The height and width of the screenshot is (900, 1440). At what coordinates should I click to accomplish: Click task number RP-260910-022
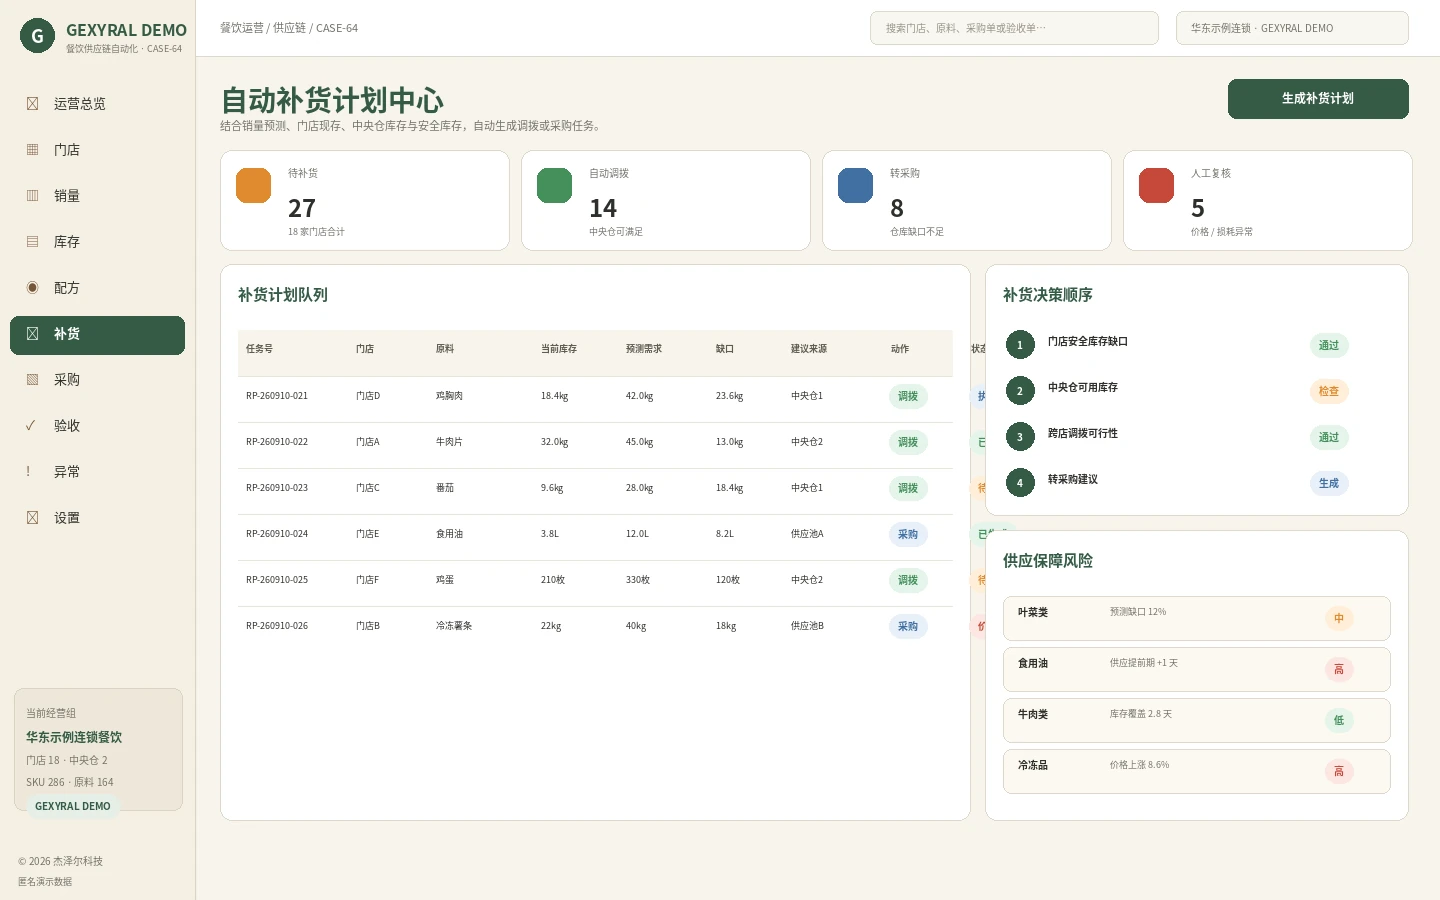click(x=277, y=442)
